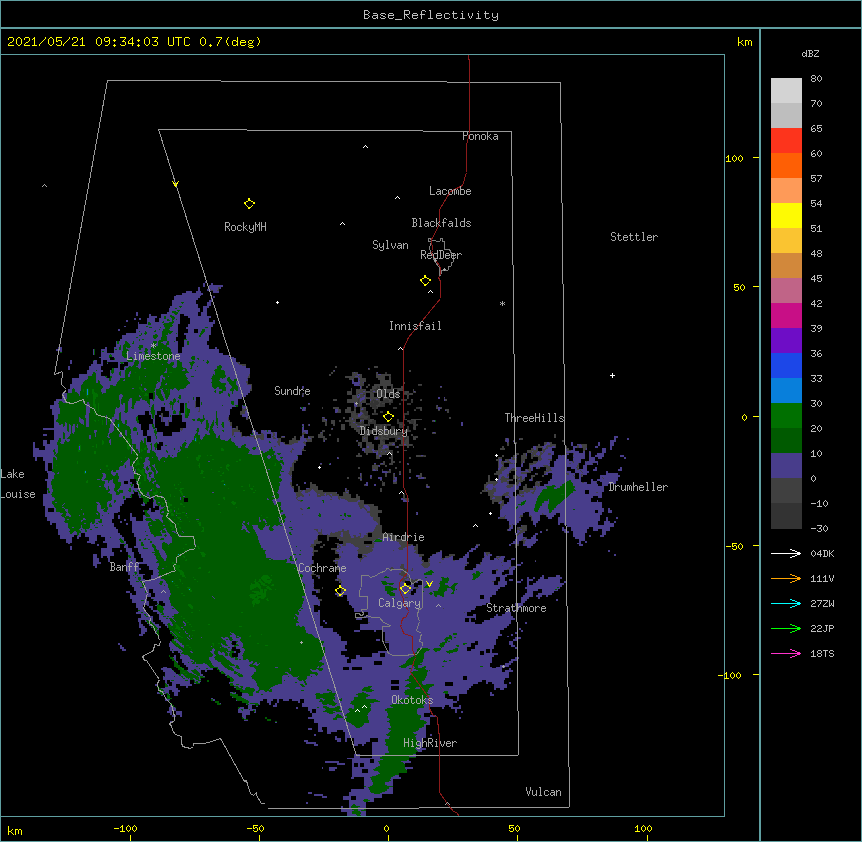Click the Strathmore label
This screenshot has width=862, height=842.
point(516,608)
